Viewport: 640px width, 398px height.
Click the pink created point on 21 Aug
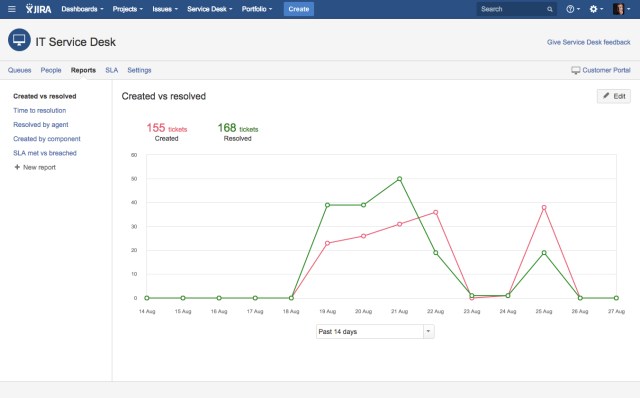[400, 224]
